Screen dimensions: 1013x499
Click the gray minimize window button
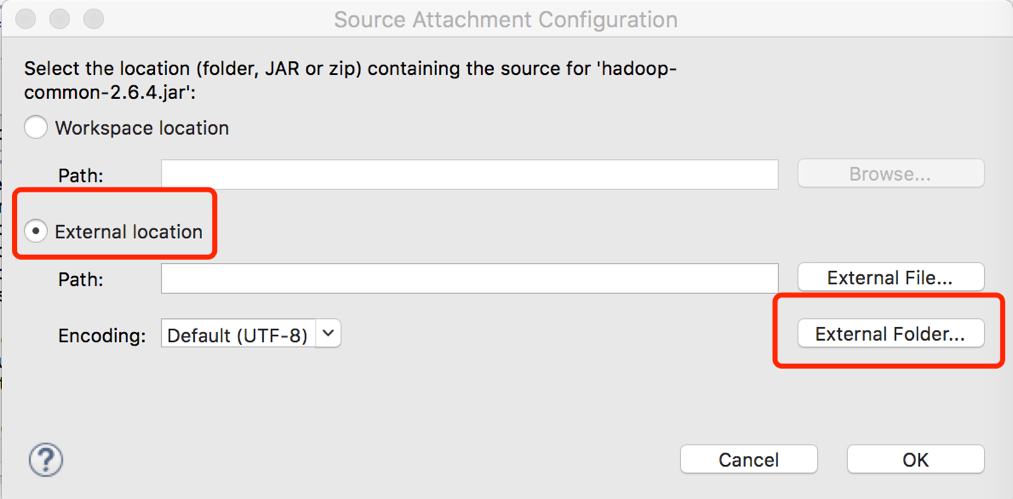click(x=59, y=18)
